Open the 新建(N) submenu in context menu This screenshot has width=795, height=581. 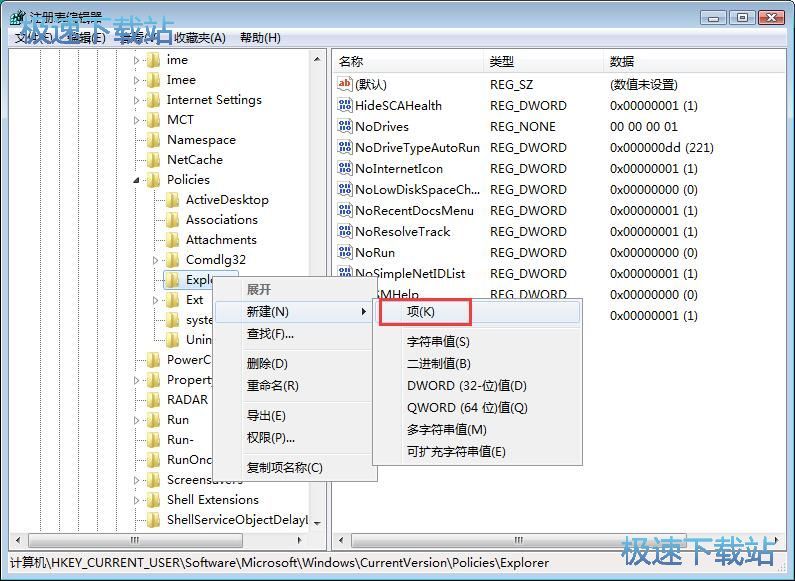pos(294,312)
